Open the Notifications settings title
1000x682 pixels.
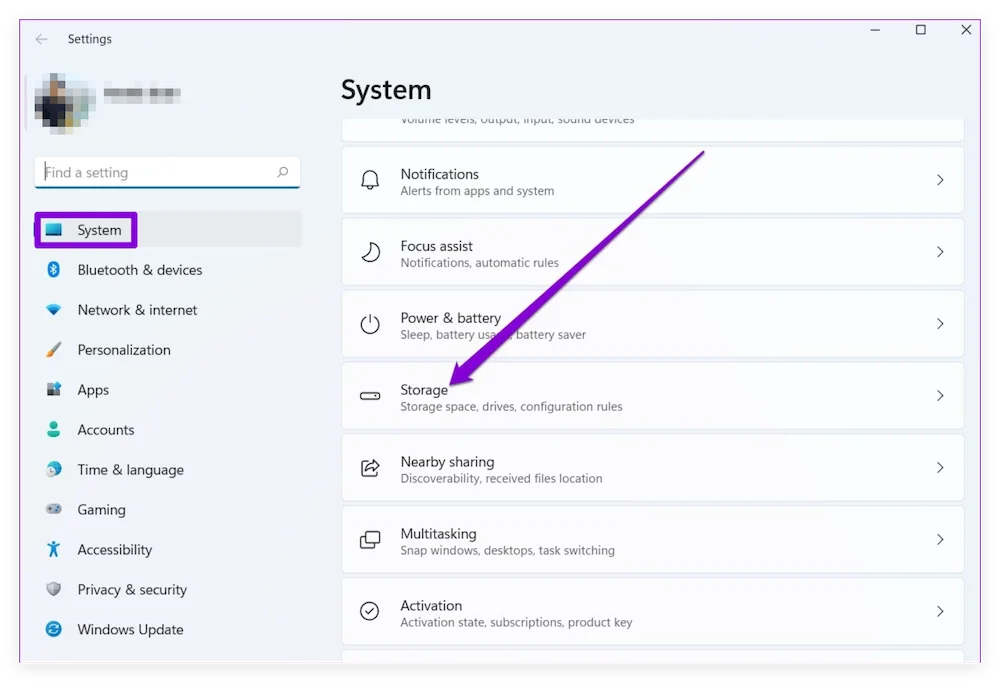(x=439, y=174)
